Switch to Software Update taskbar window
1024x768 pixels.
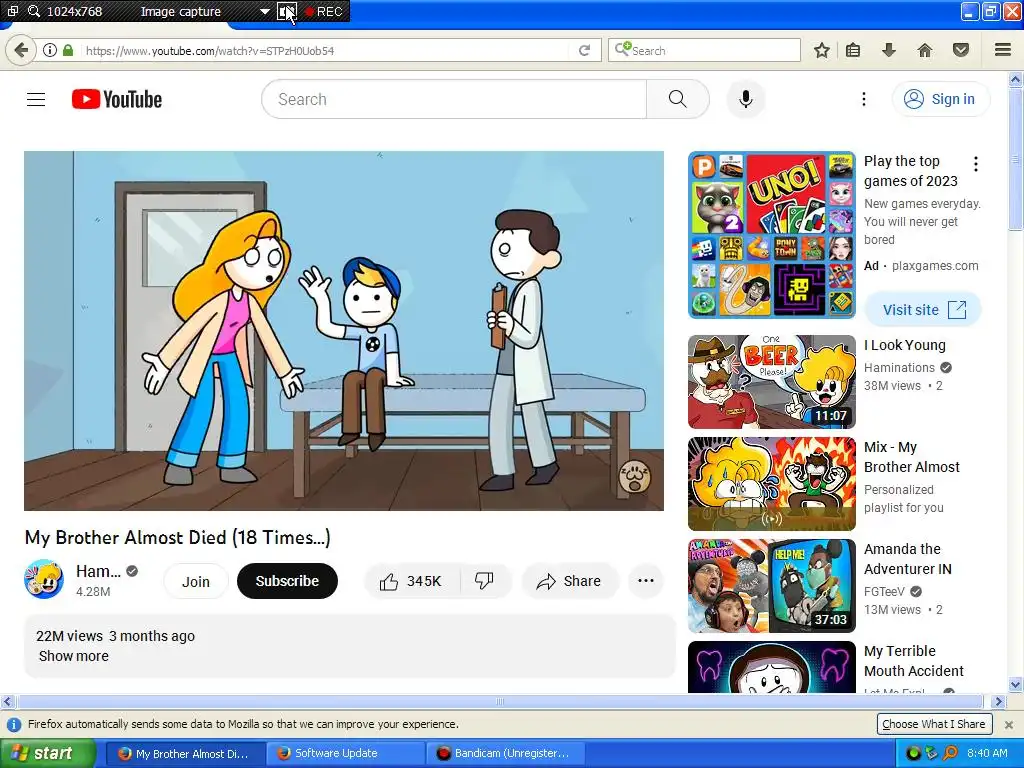[x=344, y=754]
